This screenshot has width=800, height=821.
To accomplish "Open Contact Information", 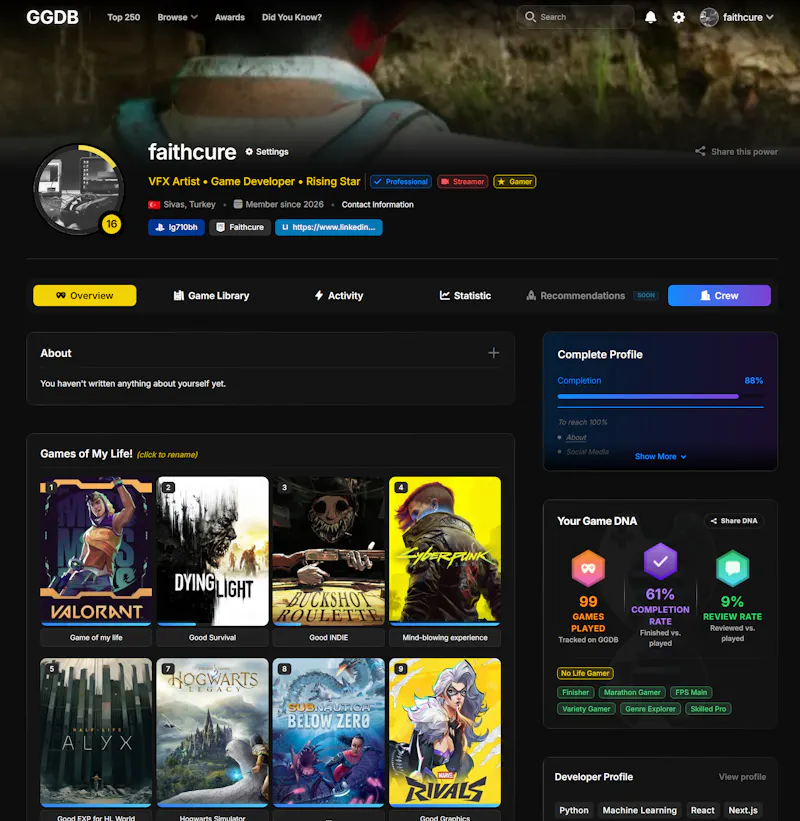I will coord(377,205).
